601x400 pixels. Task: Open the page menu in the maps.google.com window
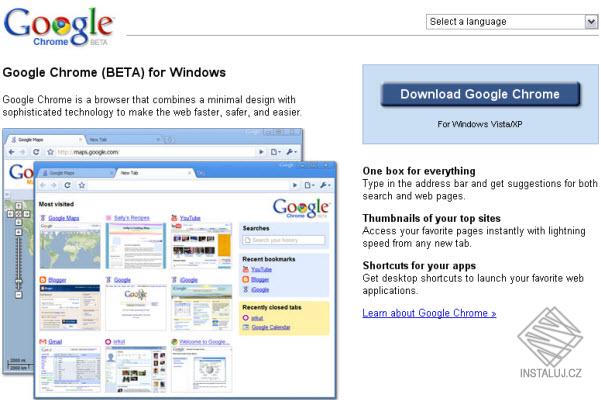pos(275,152)
